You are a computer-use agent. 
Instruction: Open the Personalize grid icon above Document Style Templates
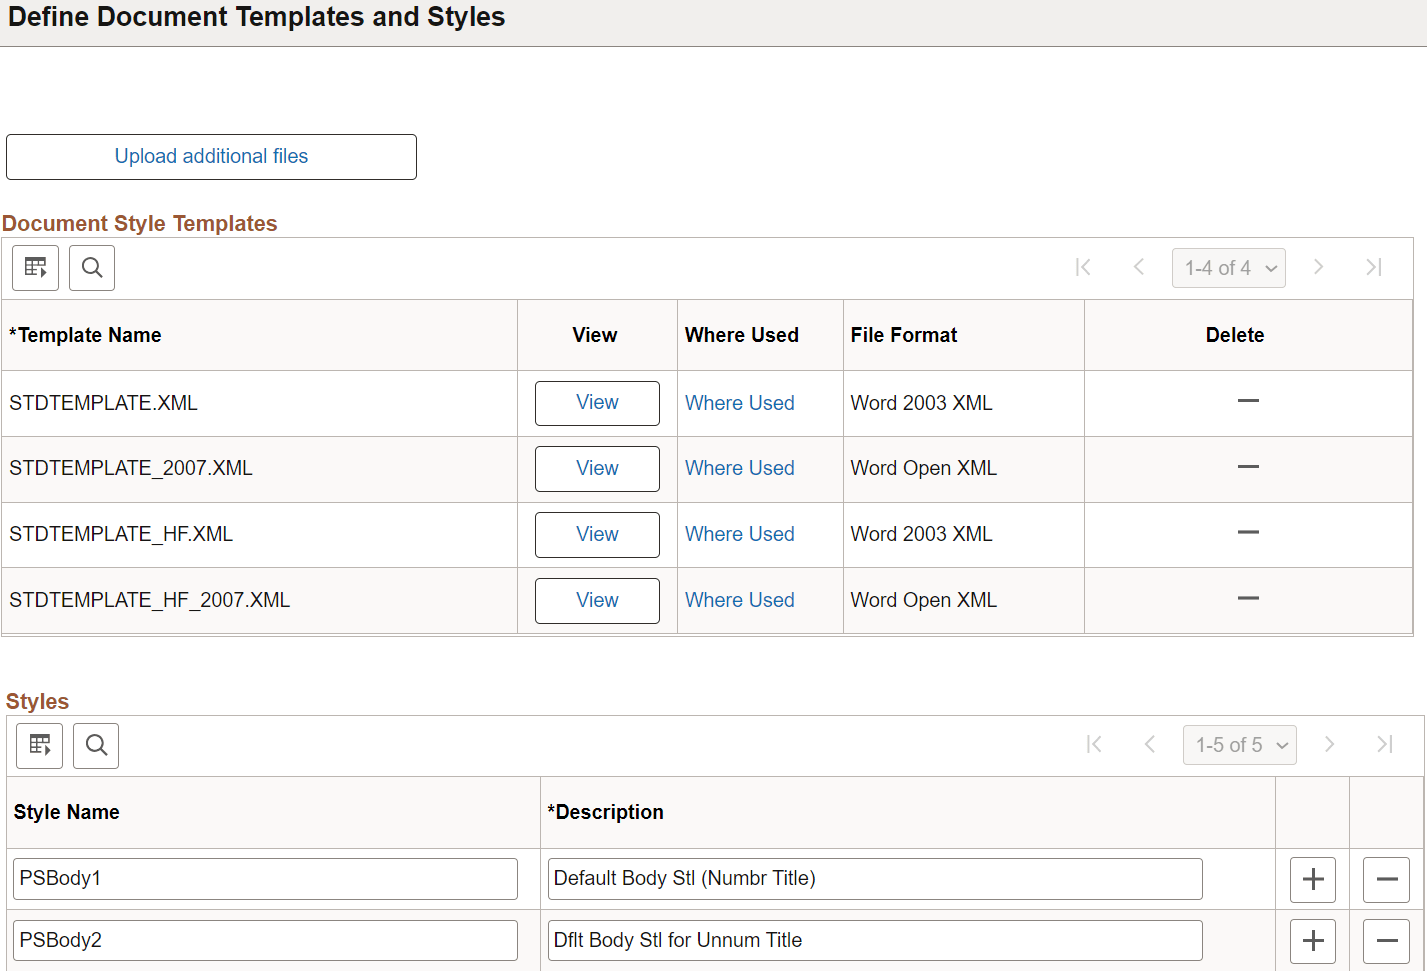pos(35,267)
